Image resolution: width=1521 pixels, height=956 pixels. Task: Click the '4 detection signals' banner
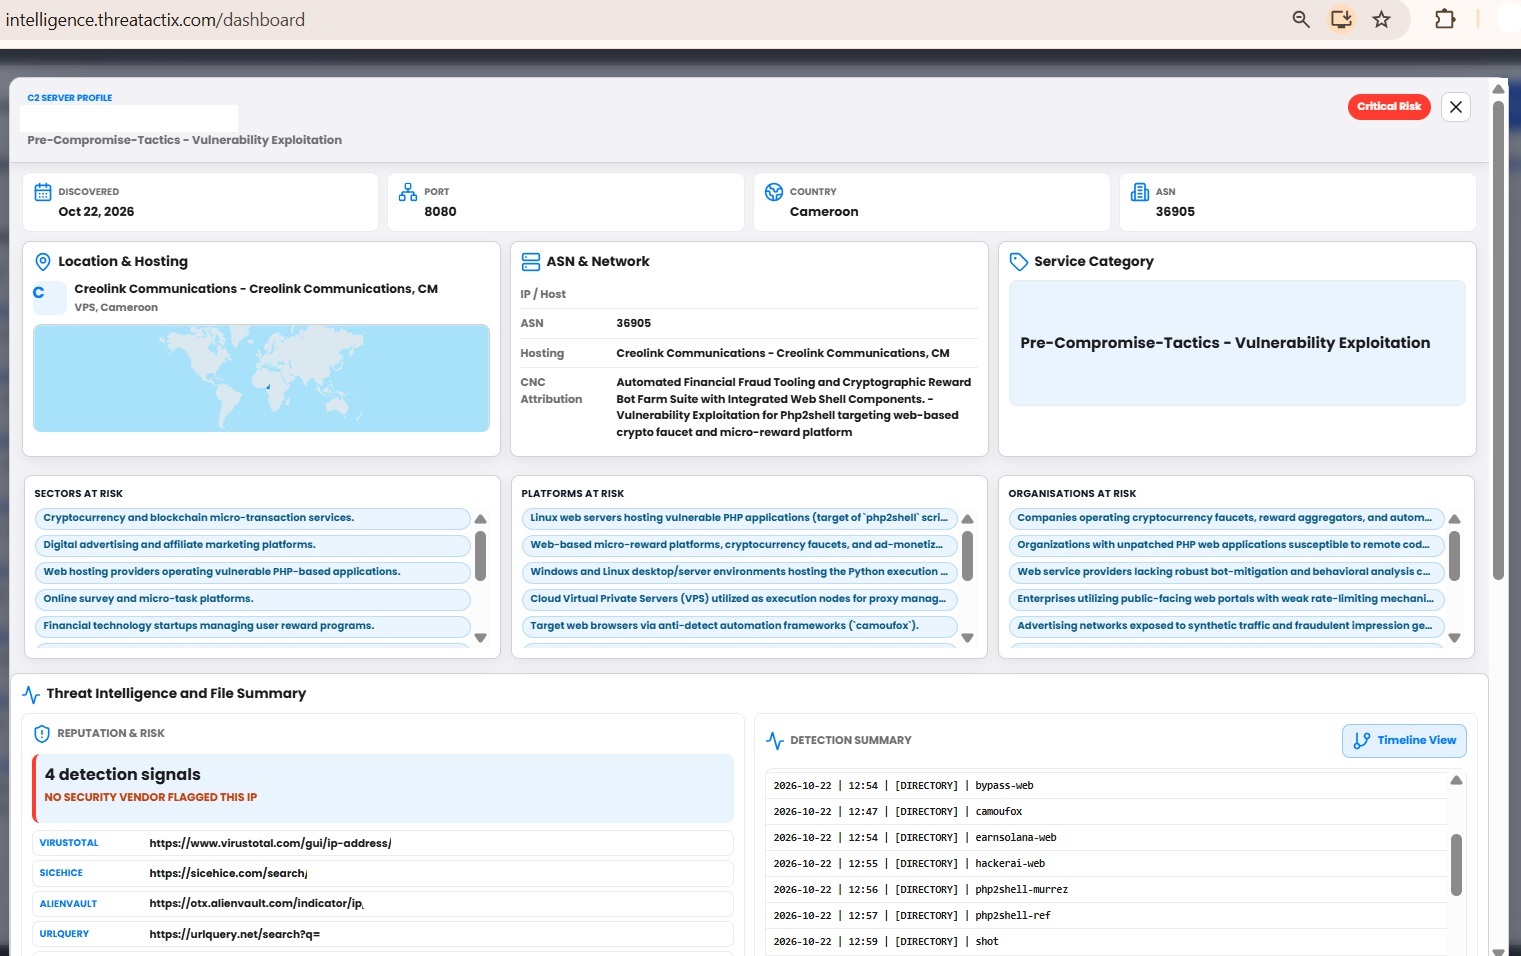383,788
